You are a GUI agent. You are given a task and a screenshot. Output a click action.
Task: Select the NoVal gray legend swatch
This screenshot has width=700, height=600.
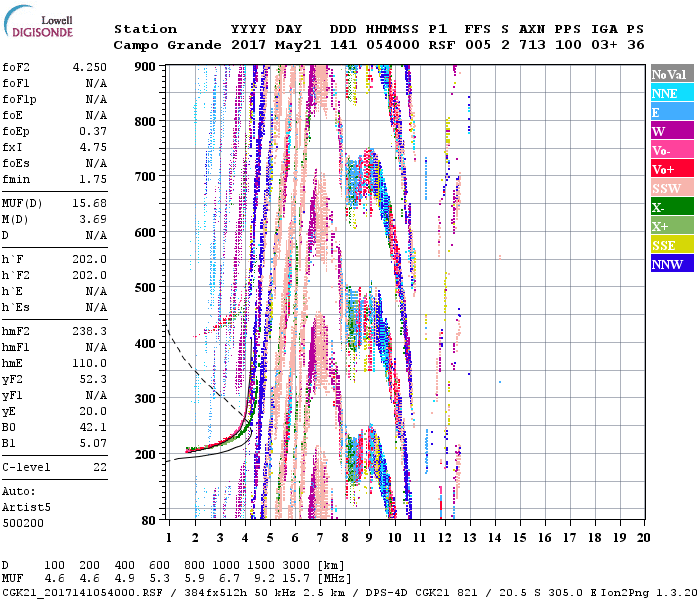pos(671,74)
